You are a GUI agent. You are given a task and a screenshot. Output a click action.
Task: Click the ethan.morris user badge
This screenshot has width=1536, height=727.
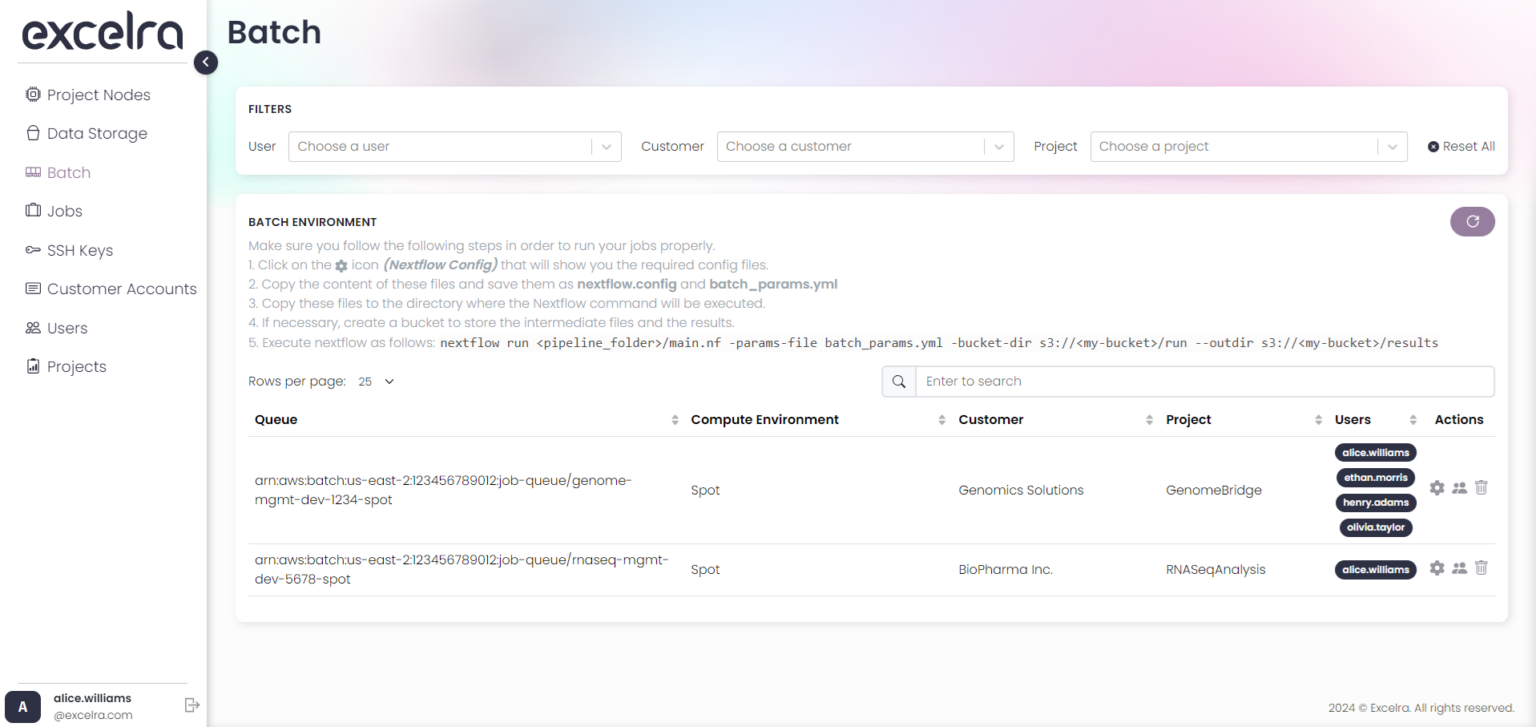click(x=1376, y=478)
